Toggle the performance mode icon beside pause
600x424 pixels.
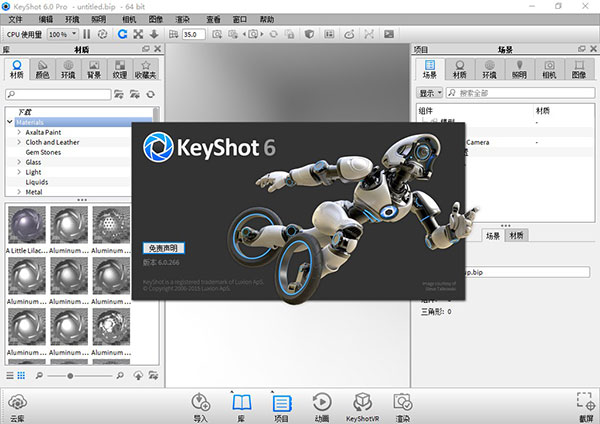[102, 34]
